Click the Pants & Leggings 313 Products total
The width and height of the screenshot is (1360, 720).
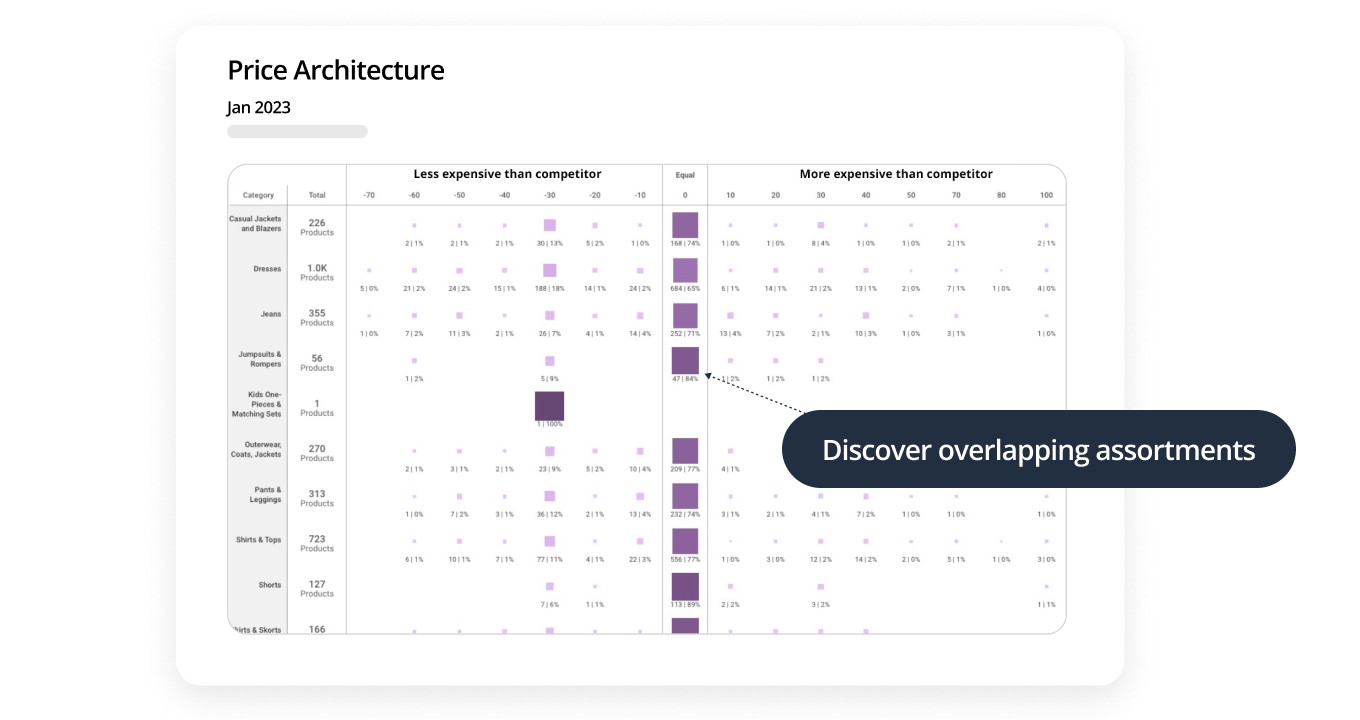(317, 498)
